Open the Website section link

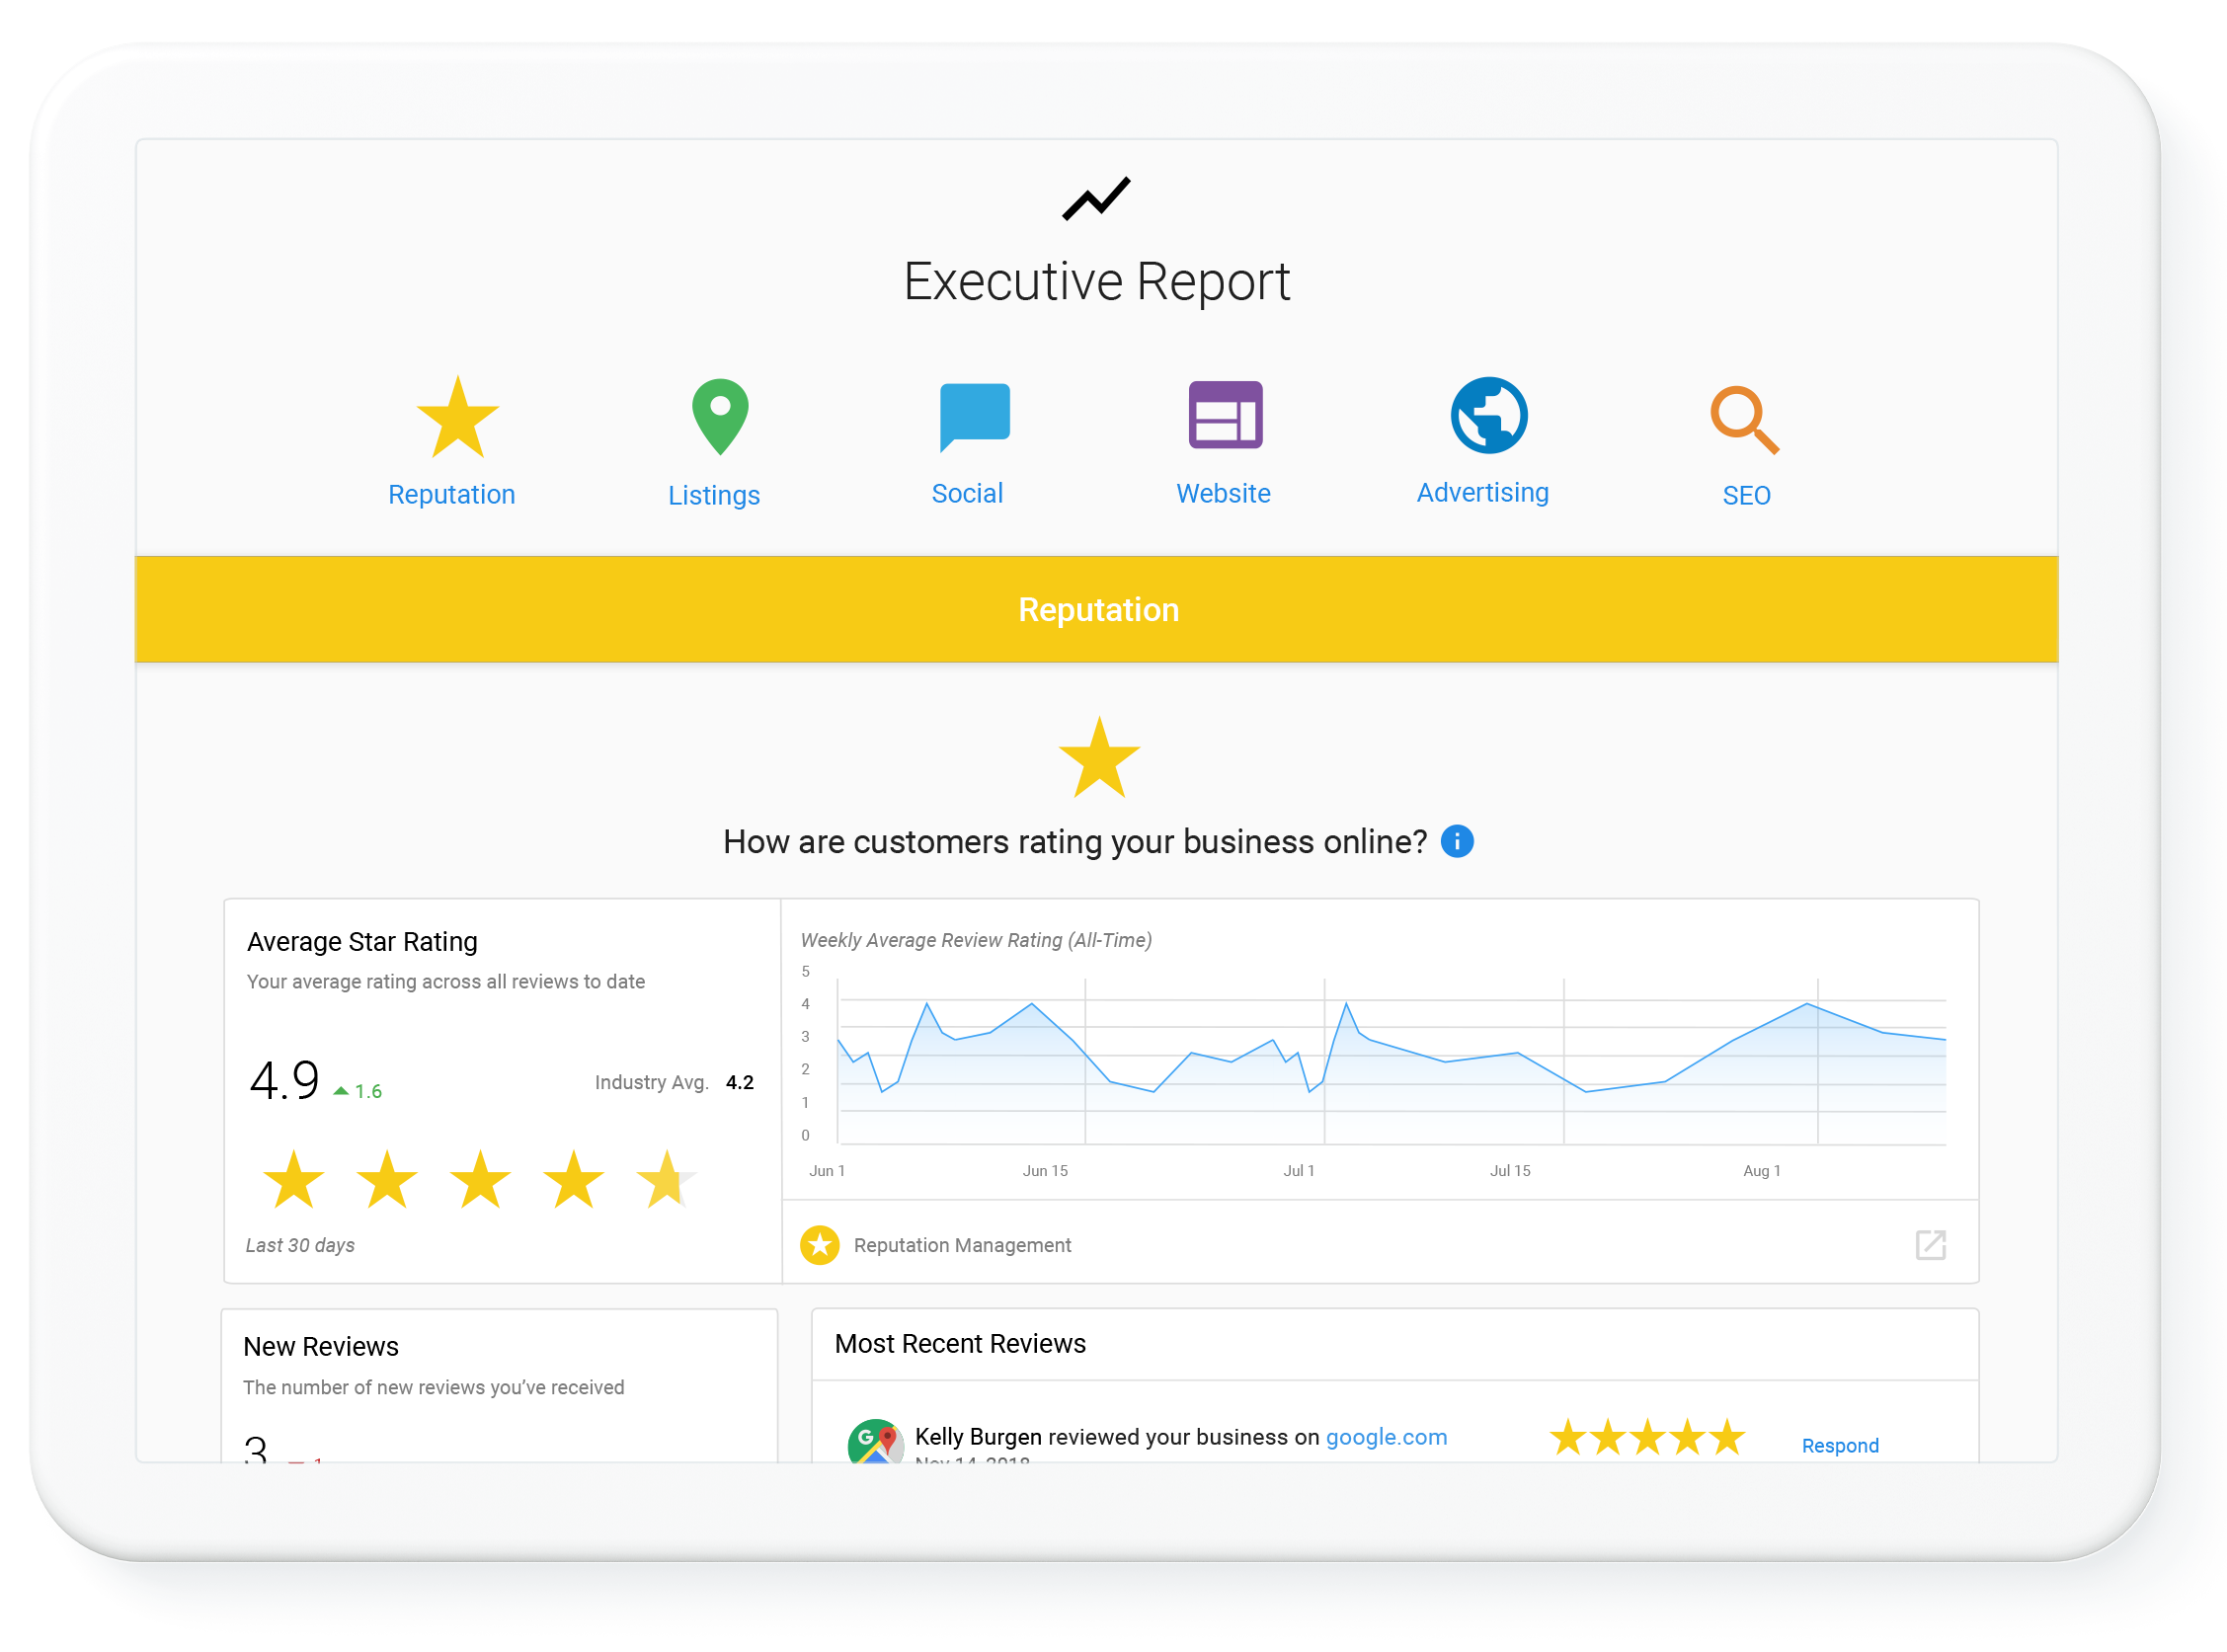(x=1223, y=493)
